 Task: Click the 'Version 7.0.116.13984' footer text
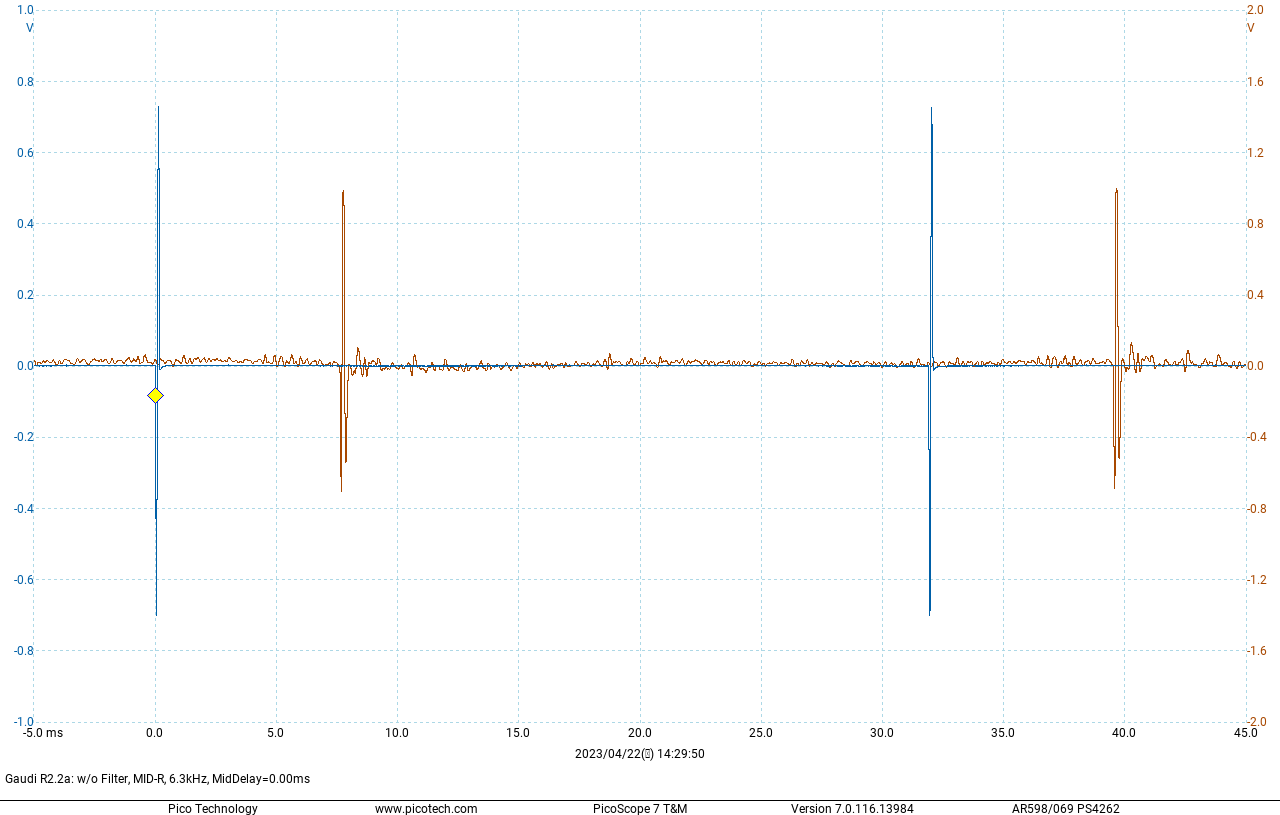point(852,809)
